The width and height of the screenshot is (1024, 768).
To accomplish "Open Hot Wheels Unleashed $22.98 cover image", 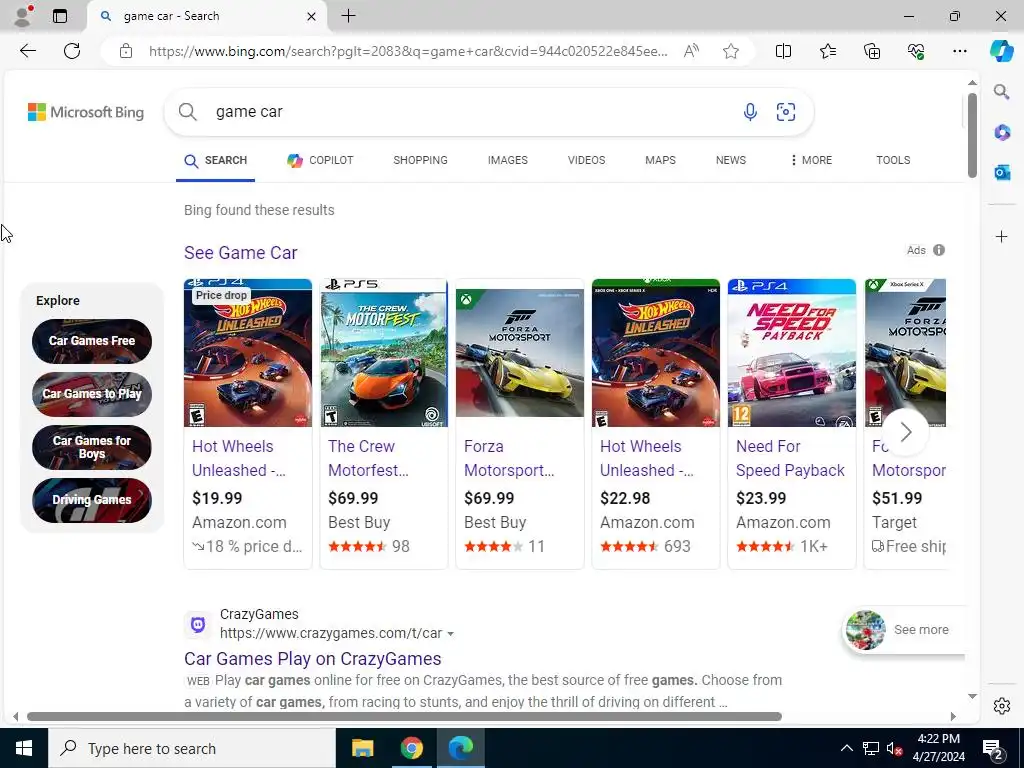I will (656, 353).
